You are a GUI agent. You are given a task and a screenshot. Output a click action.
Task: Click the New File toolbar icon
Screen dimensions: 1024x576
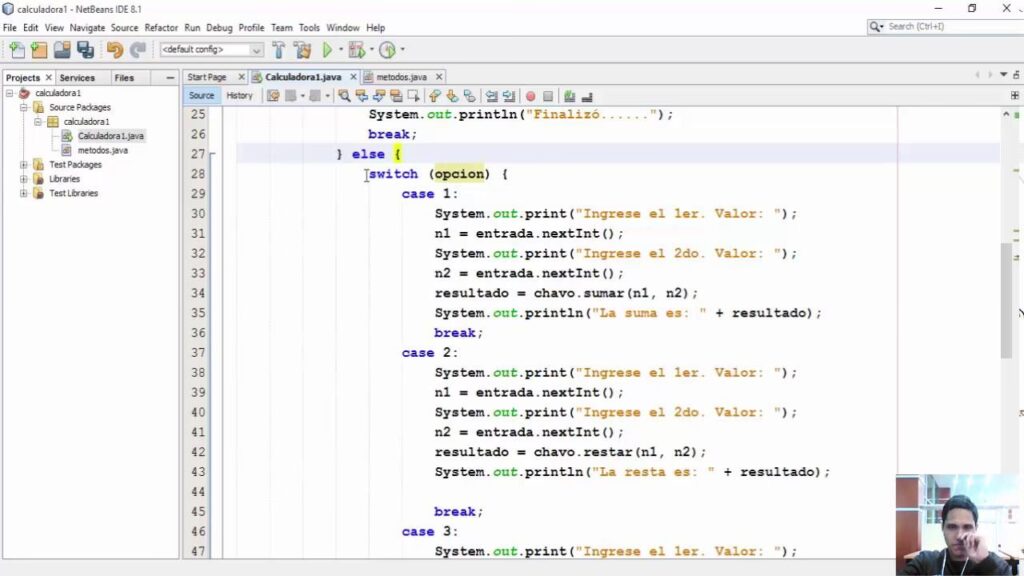(16, 50)
